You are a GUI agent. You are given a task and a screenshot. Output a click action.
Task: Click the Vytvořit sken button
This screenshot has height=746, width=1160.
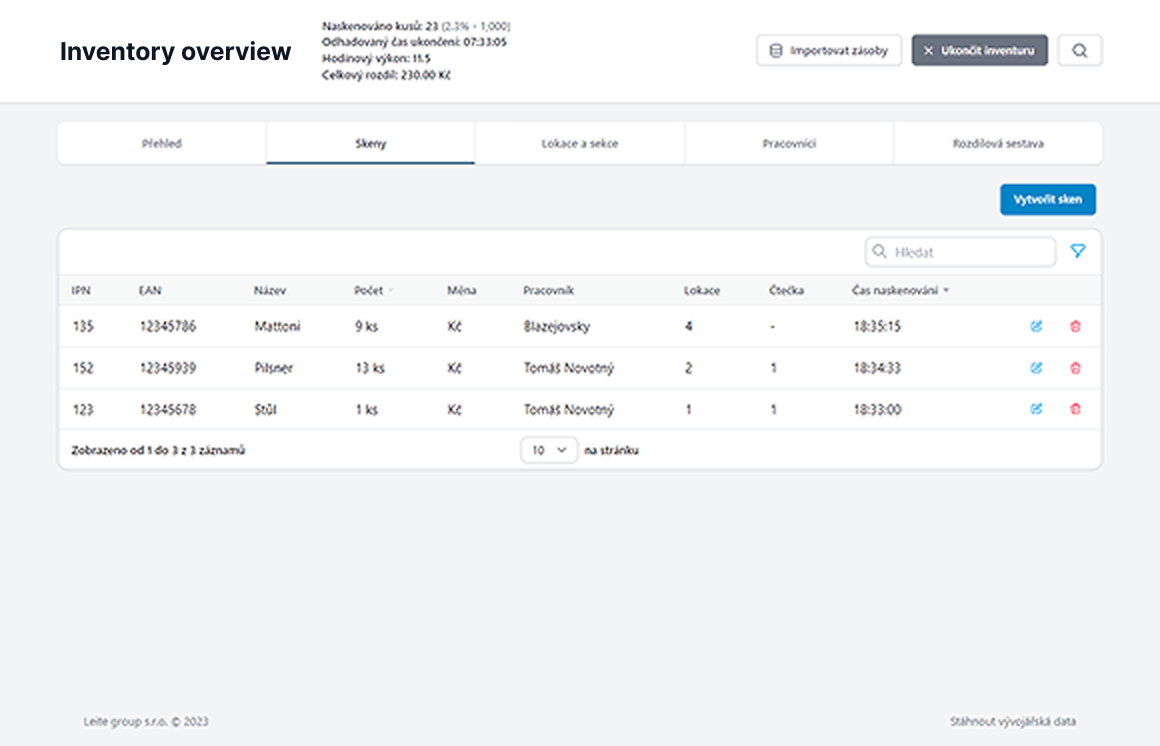pyautogui.click(x=1047, y=200)
